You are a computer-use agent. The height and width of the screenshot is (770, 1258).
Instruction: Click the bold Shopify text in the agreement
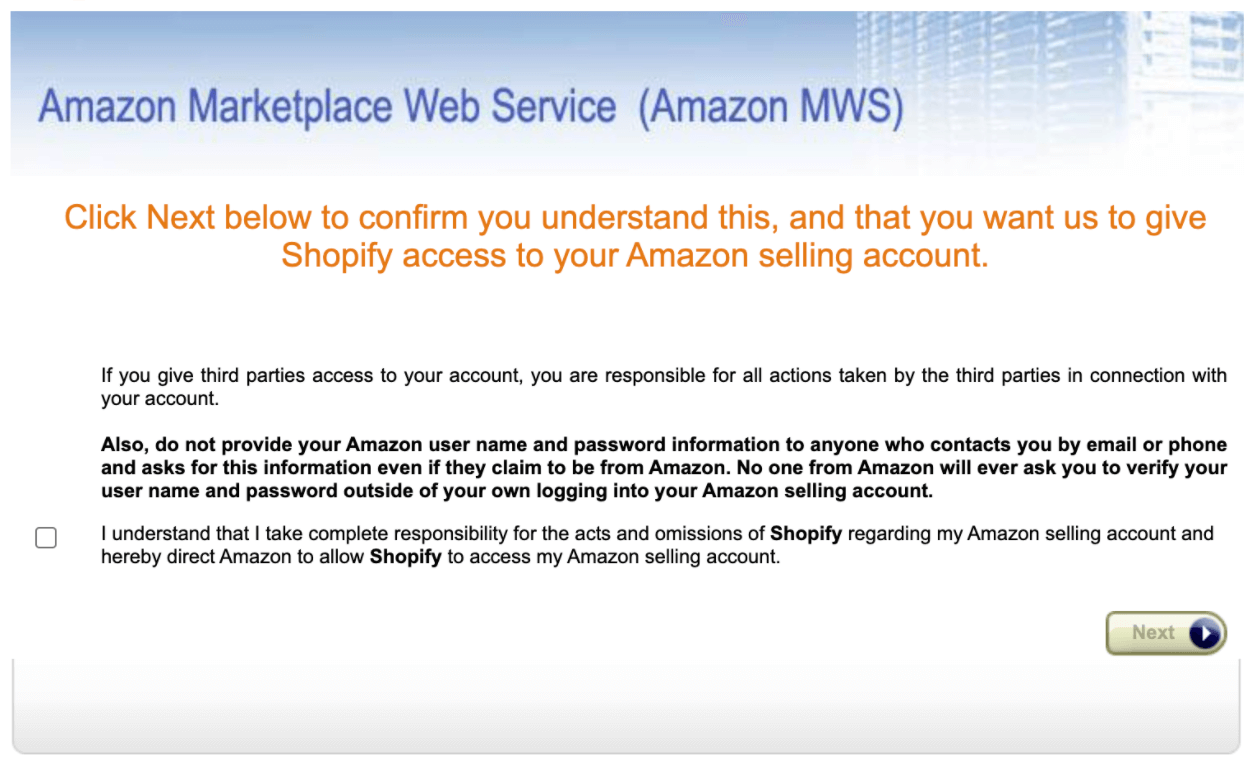[806, 534]
